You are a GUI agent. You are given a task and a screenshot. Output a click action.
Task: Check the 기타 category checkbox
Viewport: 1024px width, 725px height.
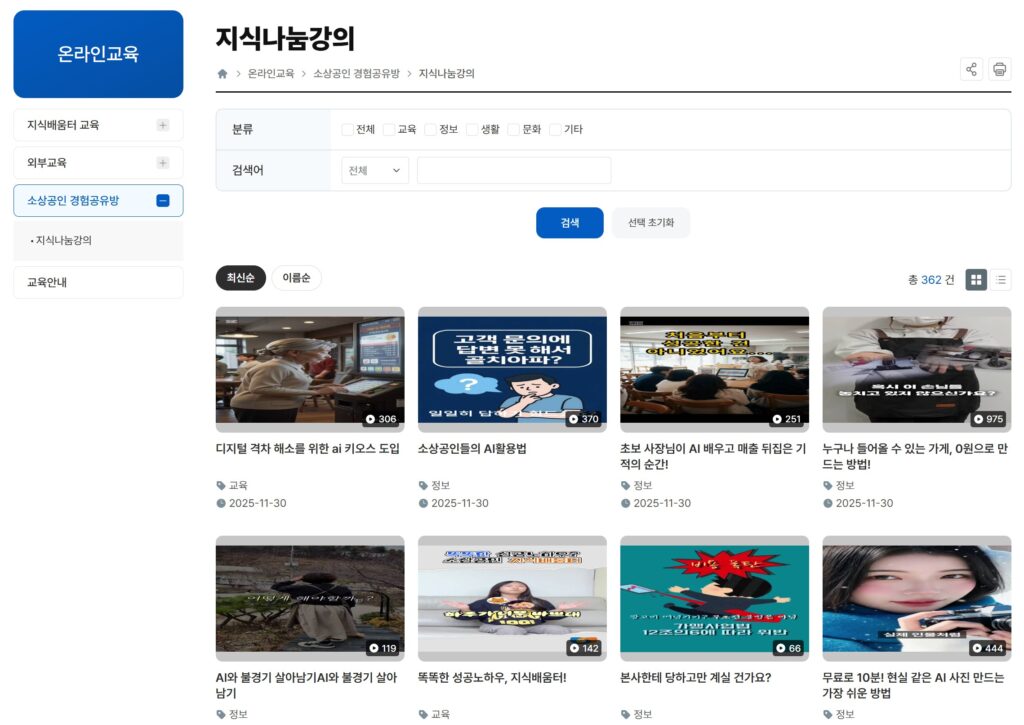[x=555, y=129]
